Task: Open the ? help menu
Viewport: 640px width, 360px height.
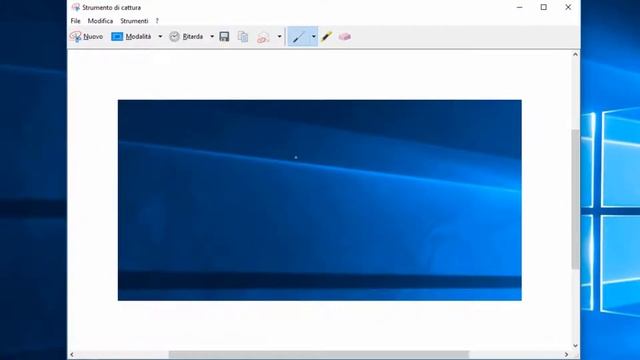Action: tap(157, 21)
